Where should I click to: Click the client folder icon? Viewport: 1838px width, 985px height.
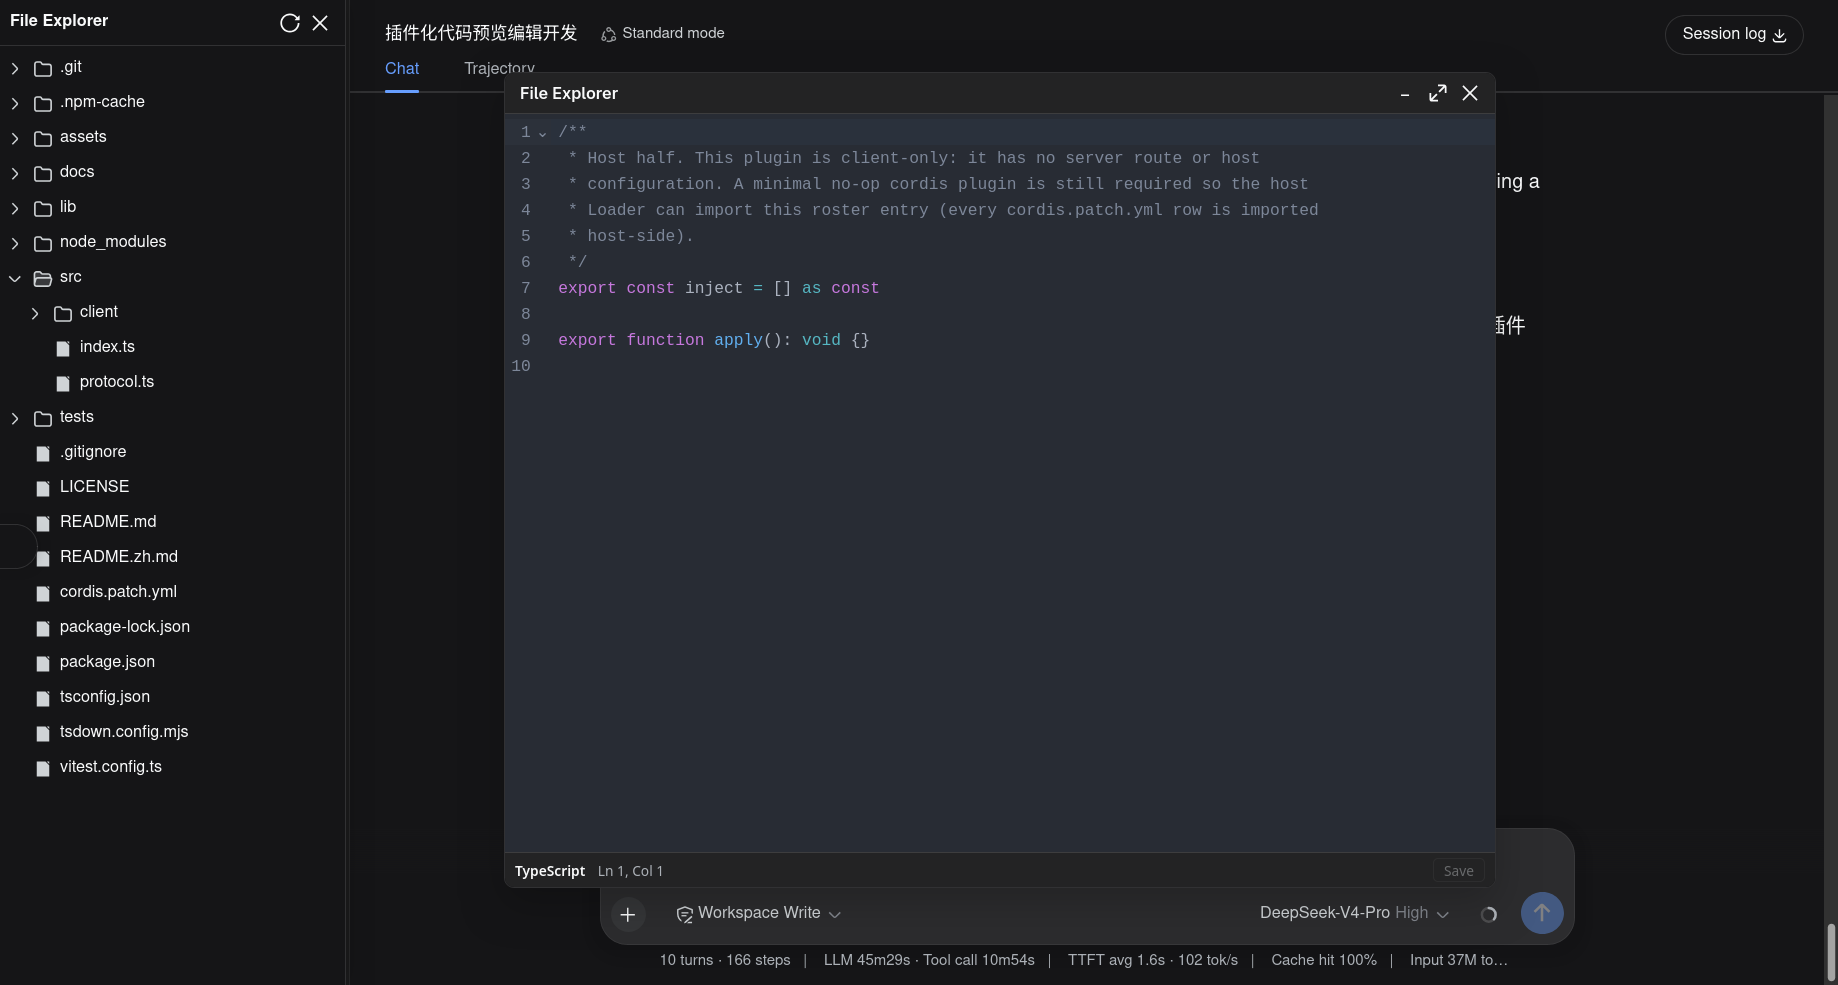[x=63, y=314]
